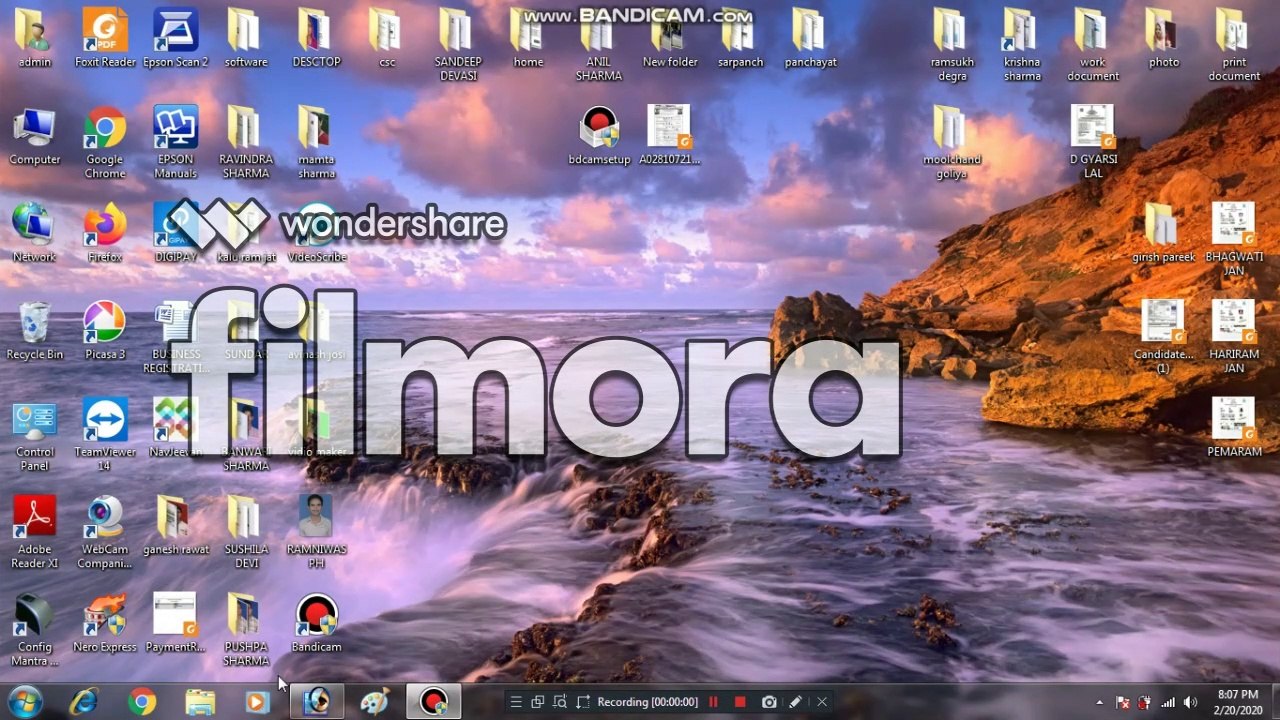Close the Bandicam recording bar
This screenshot has height=720, width=1280.
pyautogui.click(x=822, y=702)
